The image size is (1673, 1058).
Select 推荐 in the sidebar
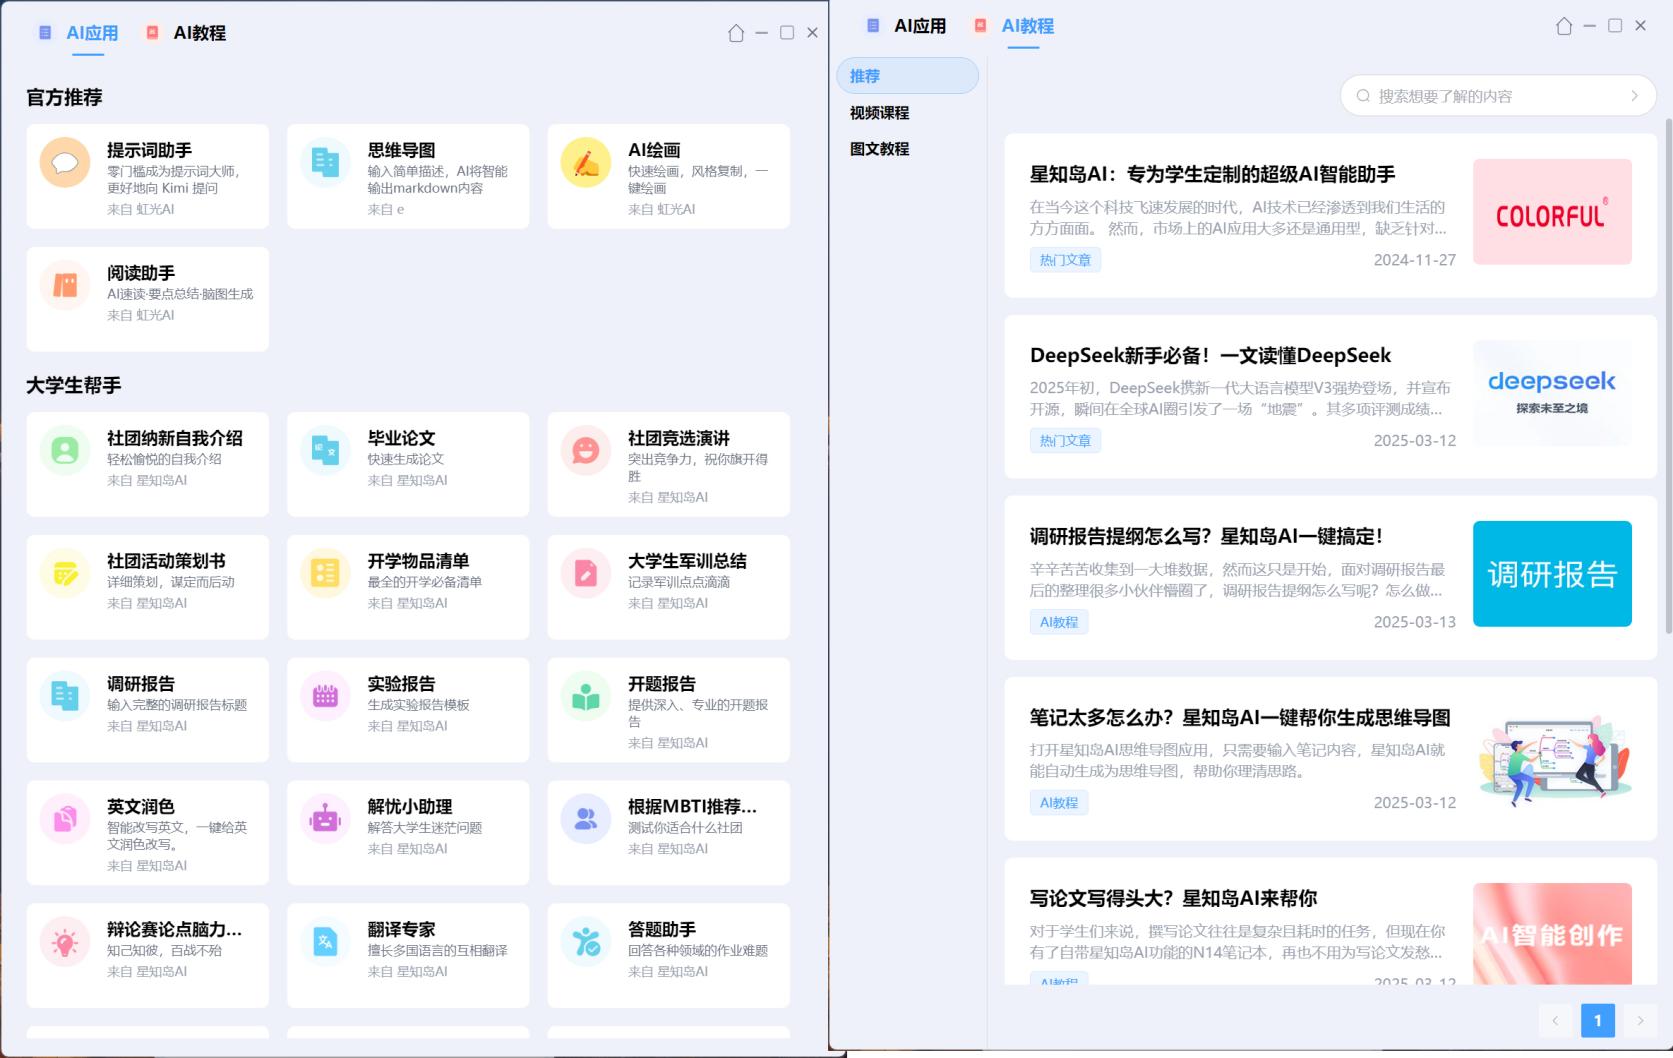click(907, 76)
